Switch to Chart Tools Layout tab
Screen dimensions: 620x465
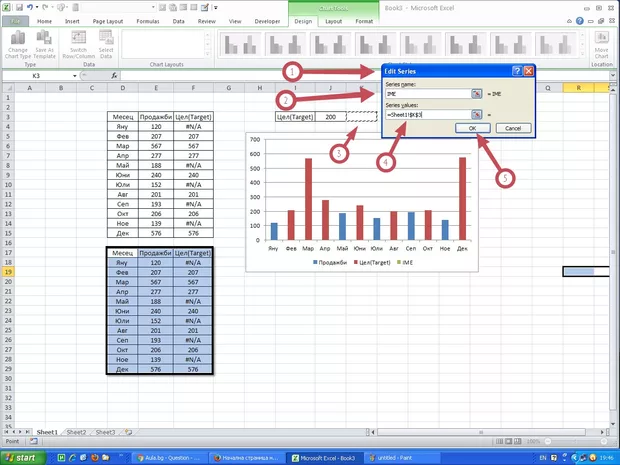tap(333, 21)
